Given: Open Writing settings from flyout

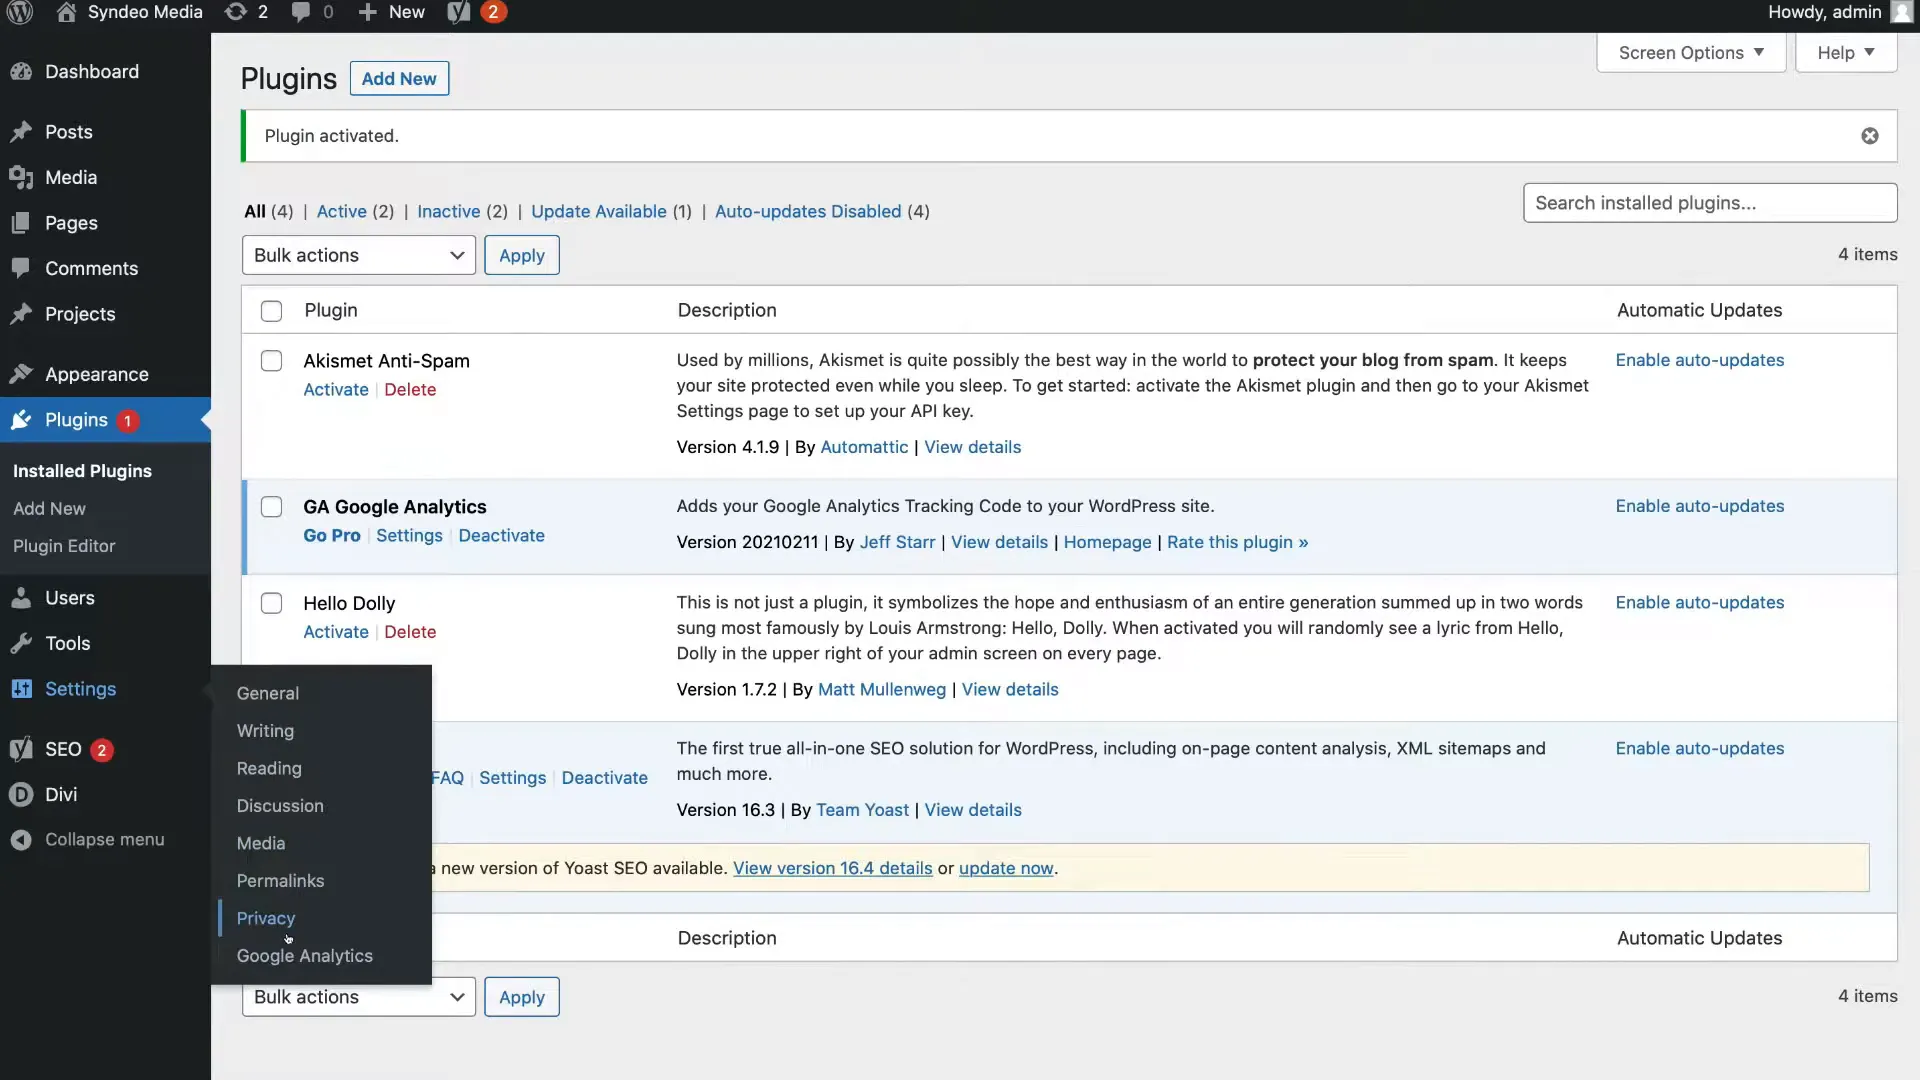Looking at the screenshot, I should (x=265, y=731).
